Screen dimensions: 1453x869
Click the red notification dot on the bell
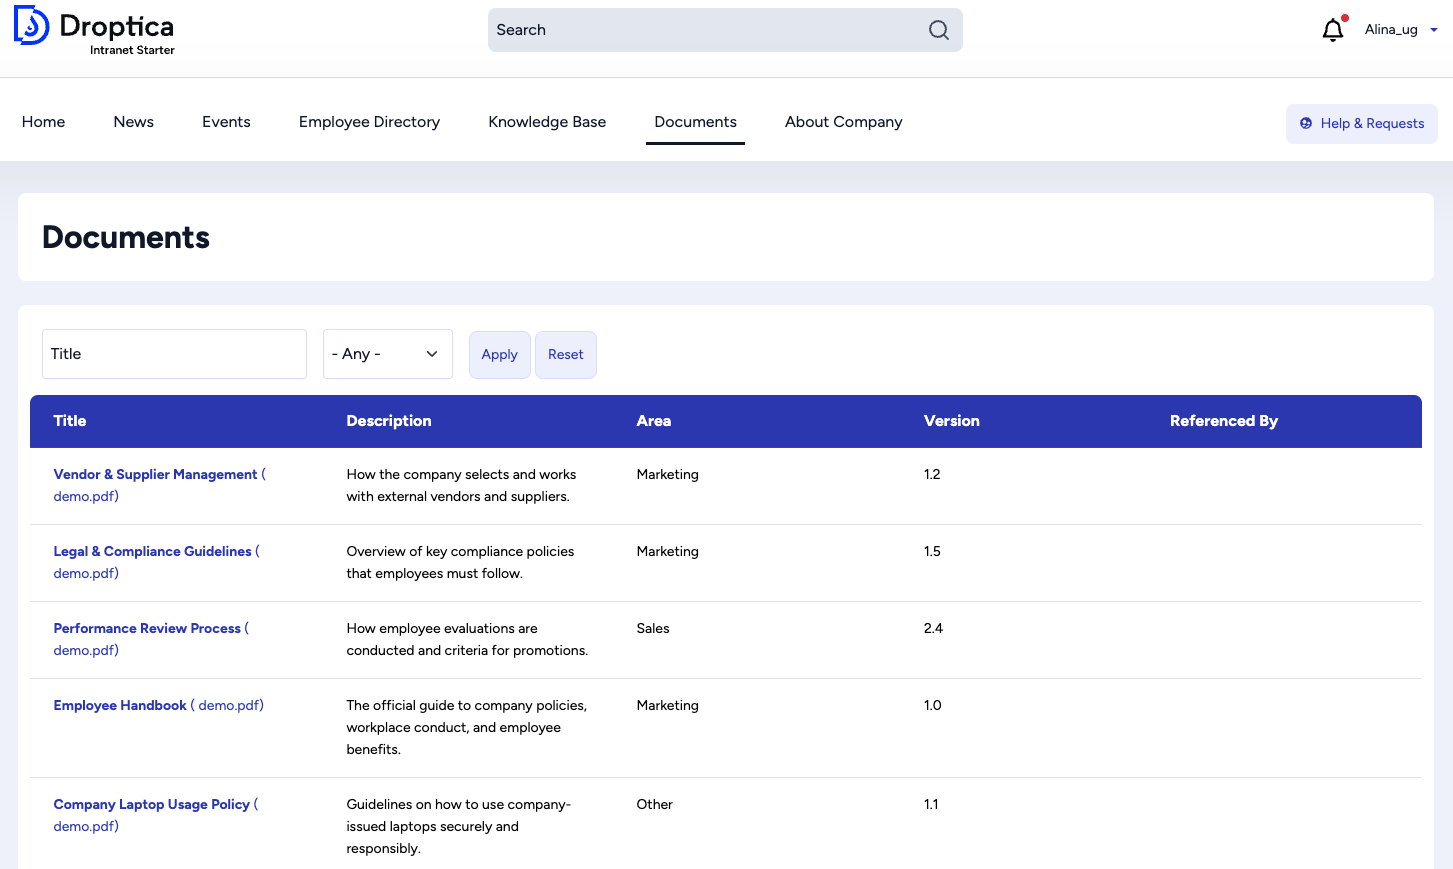click(1345, 18)
